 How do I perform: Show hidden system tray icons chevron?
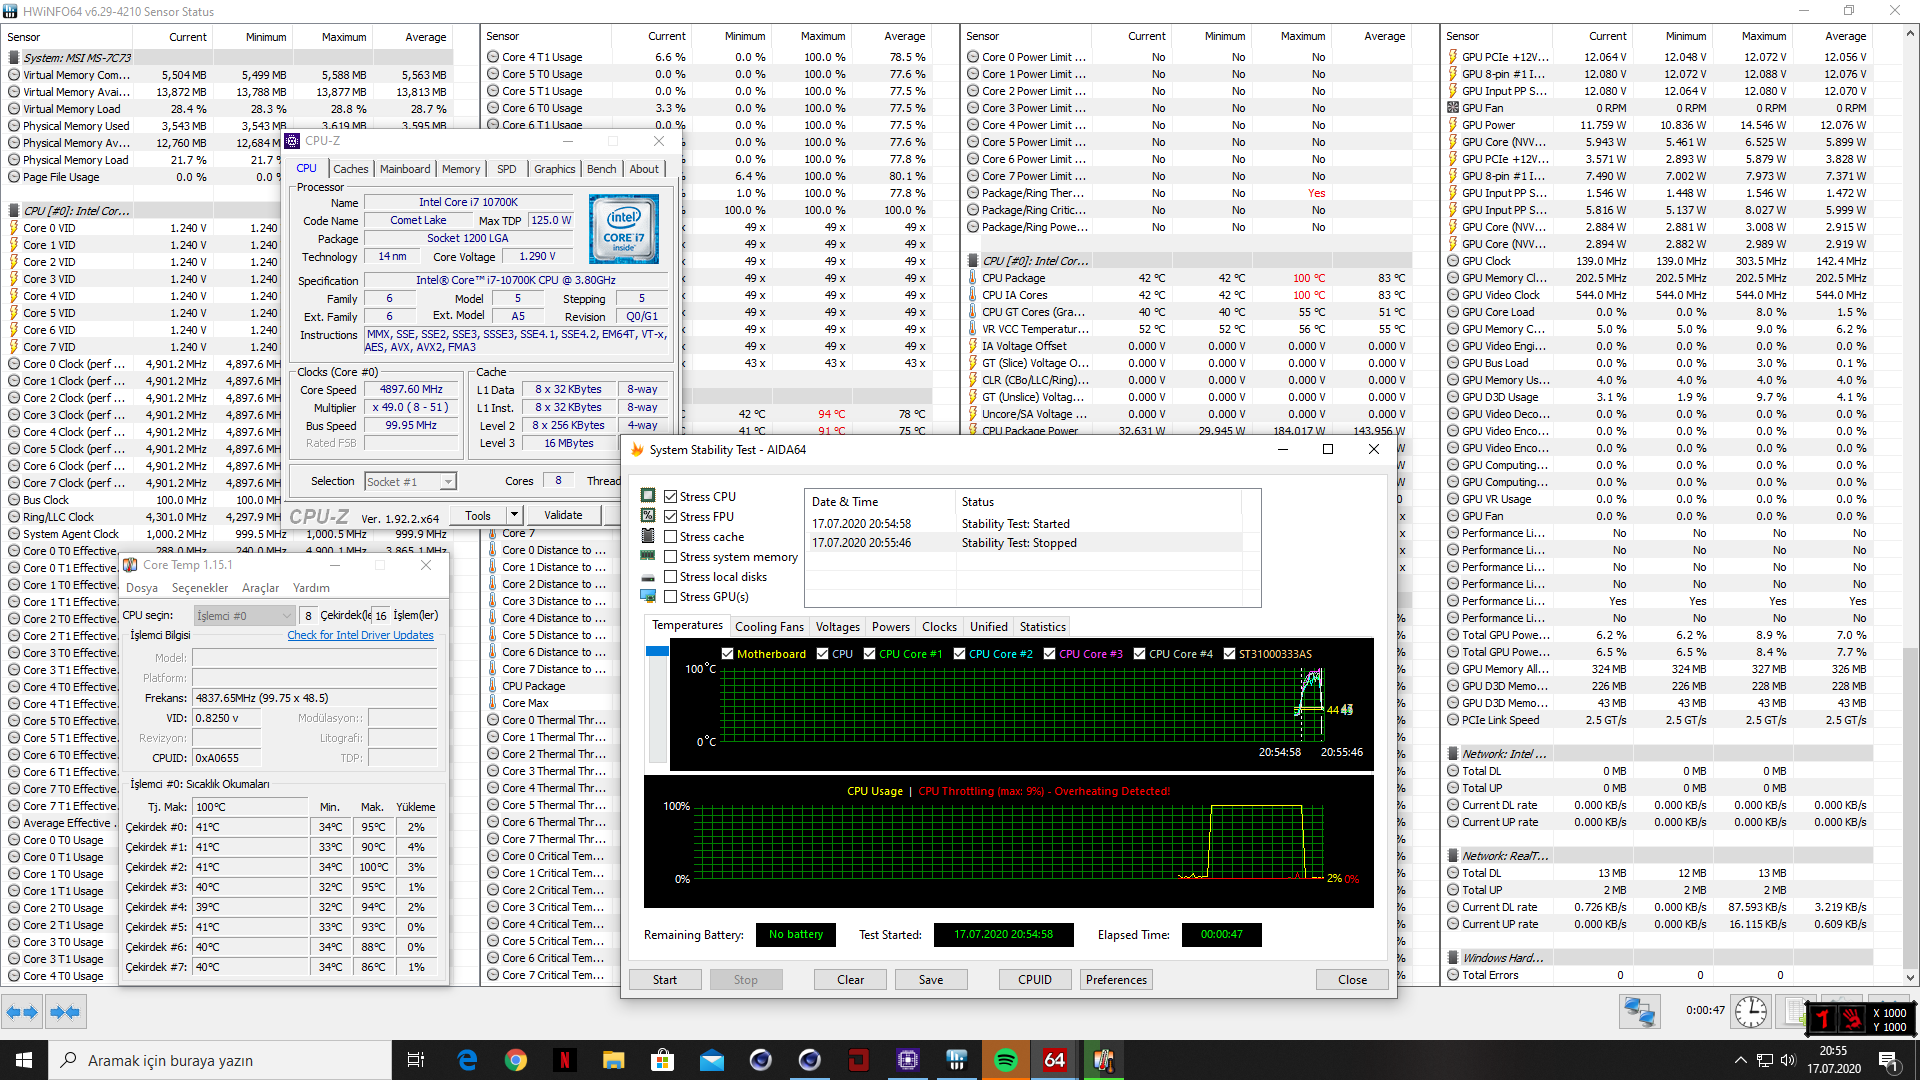1740,1060
